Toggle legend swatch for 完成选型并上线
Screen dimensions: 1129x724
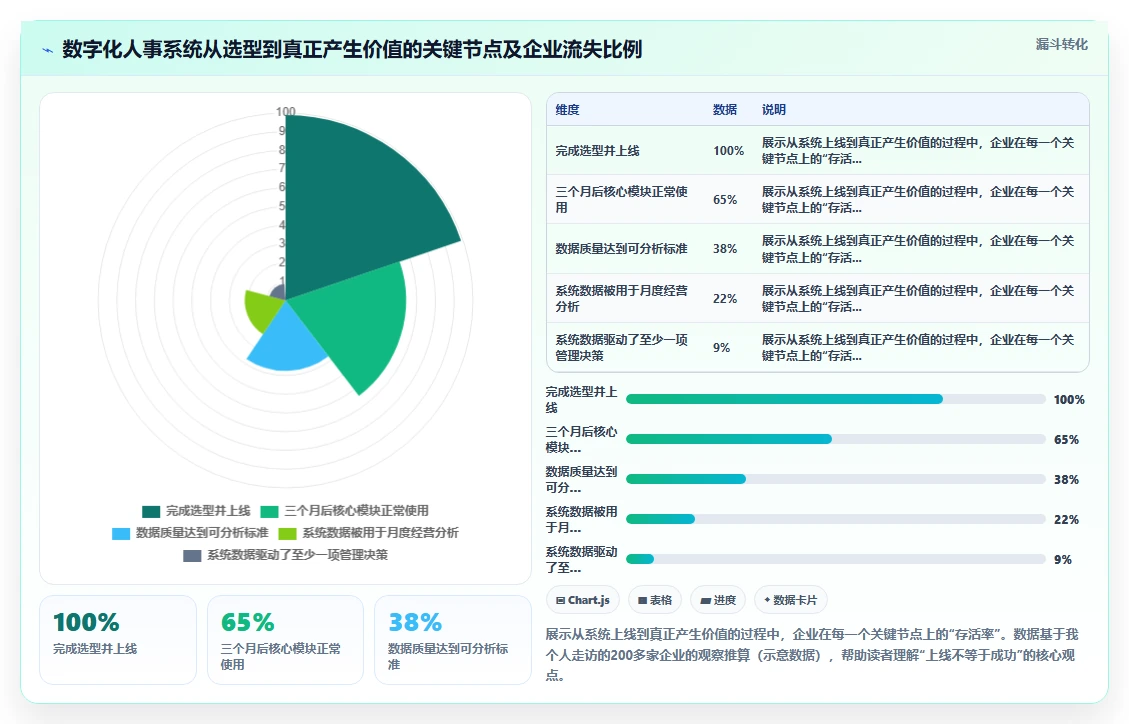[x=150, y=512]
